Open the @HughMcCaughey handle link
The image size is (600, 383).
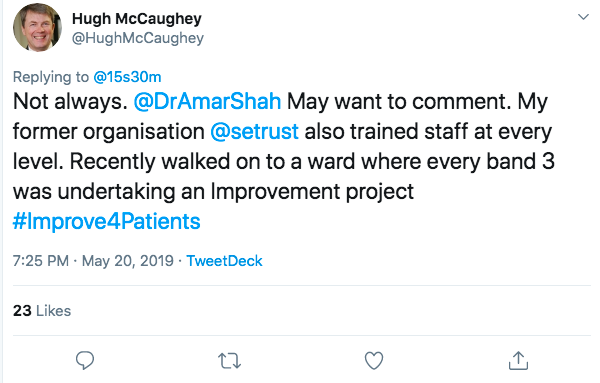pos(138,38)
